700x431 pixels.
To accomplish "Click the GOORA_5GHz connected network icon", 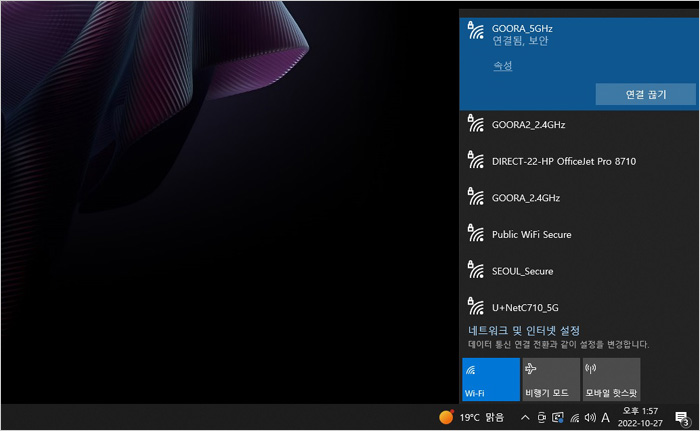I will (476, 32).
